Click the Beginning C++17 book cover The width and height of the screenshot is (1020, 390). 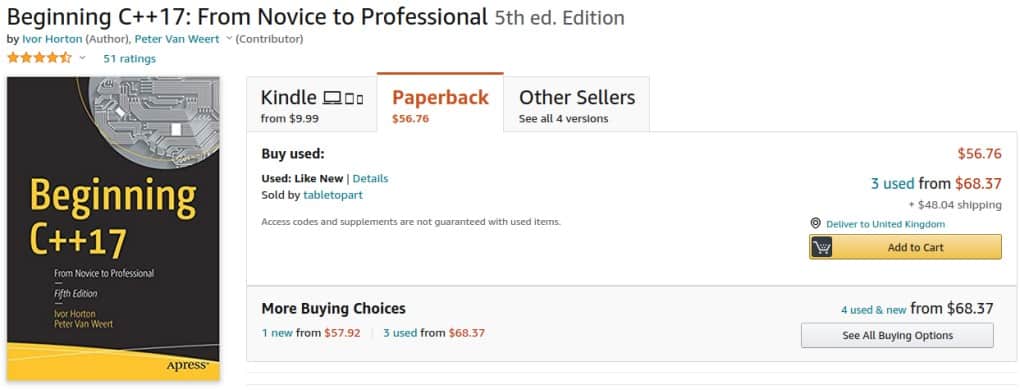tap(113, 228)
